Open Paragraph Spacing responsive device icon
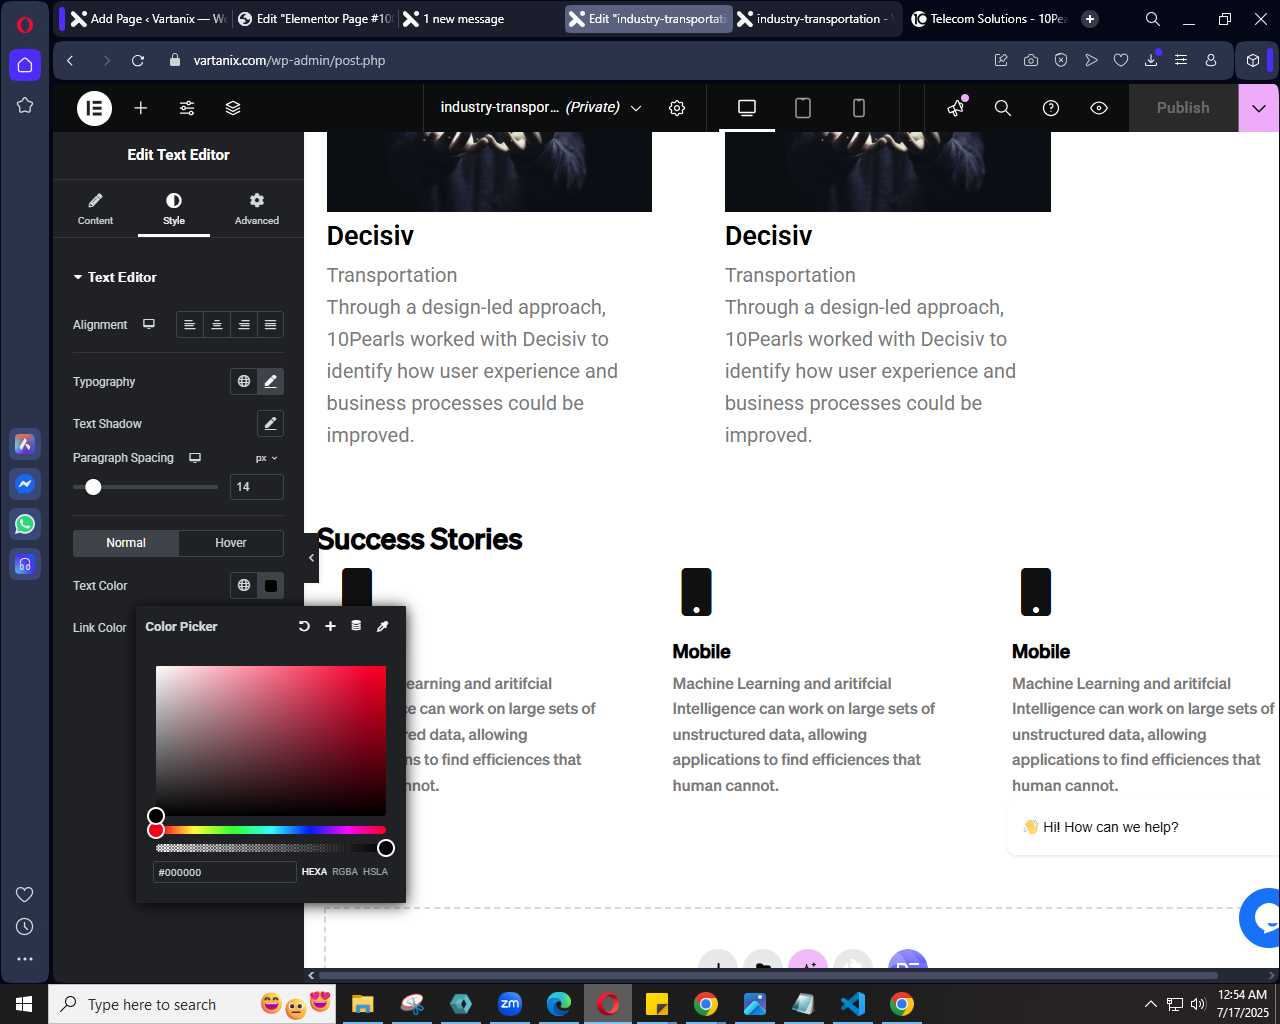 point(195,457)
